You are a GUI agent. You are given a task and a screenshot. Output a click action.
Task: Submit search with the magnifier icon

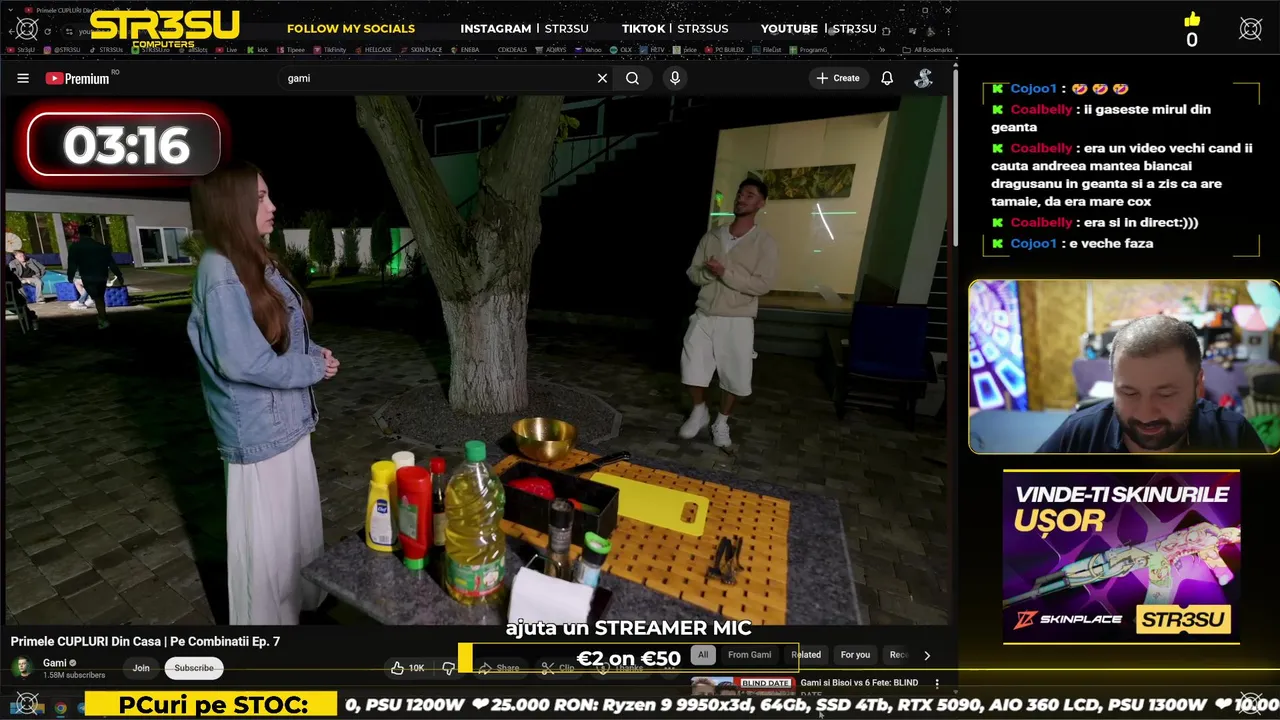(x=632, y=78)
